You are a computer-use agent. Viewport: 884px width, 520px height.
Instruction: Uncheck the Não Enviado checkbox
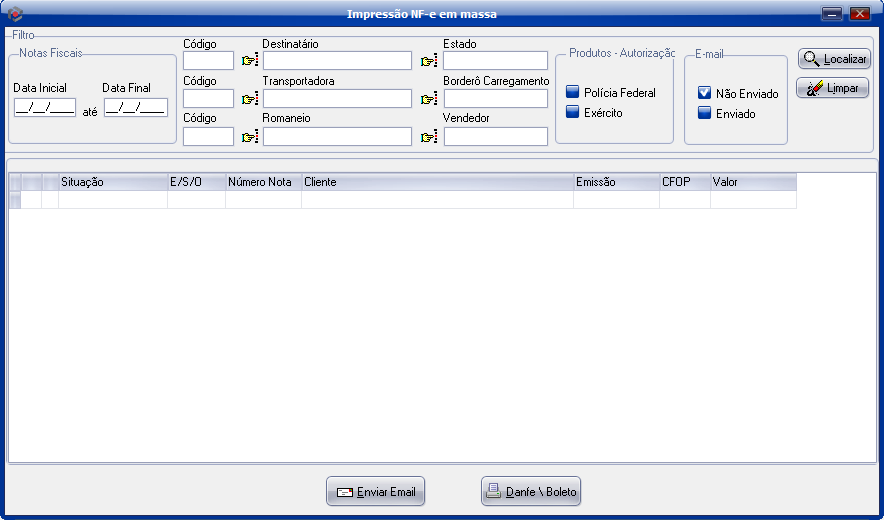tap(705, 93)
